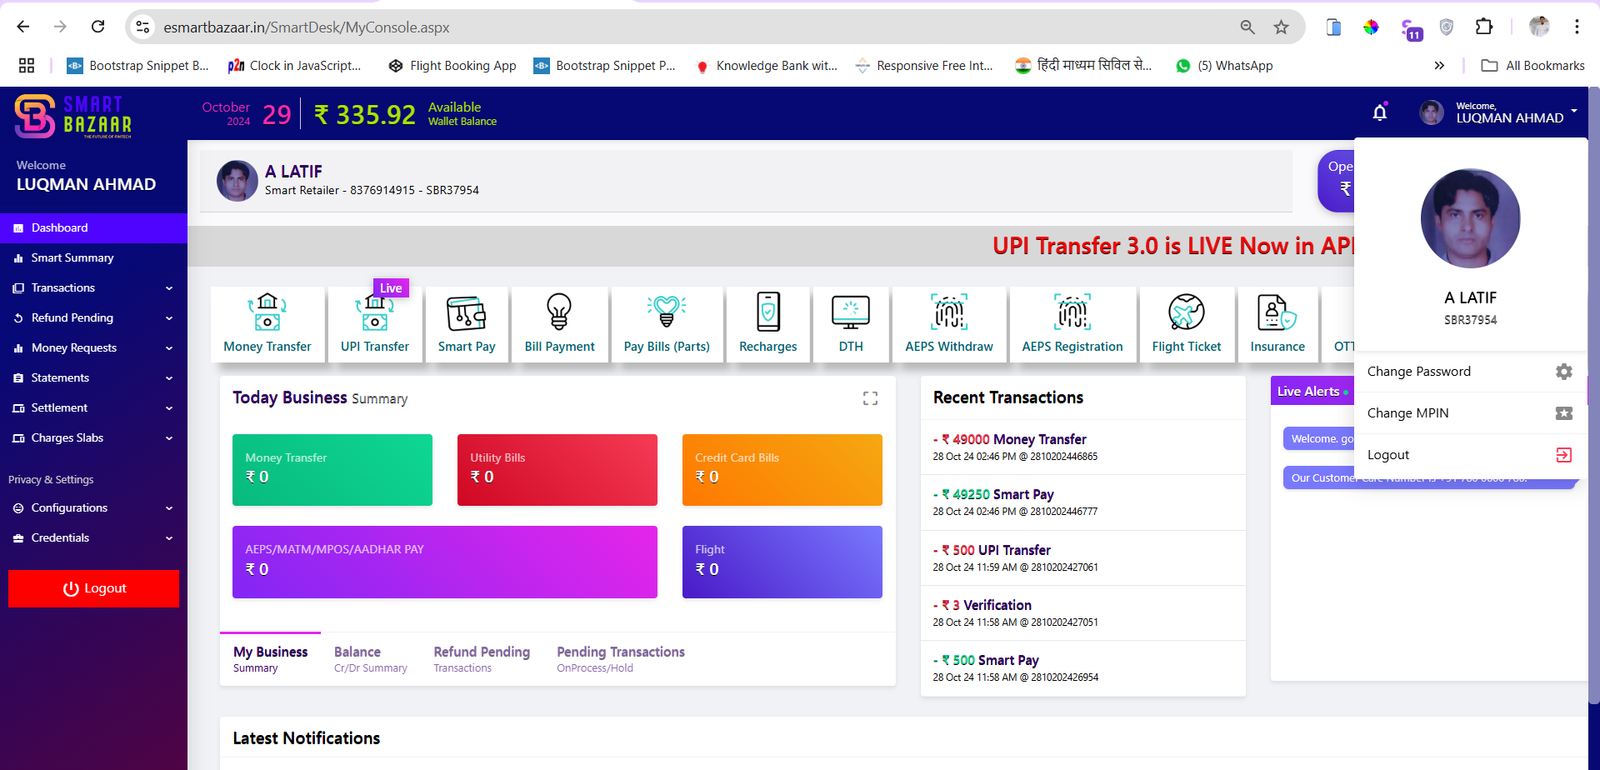Open the DTH monitor icon
This screenshot has height=770, width=1600.
(850, 313)
